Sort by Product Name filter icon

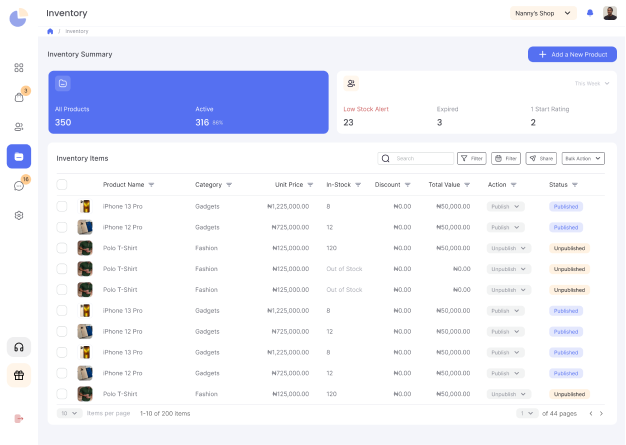151,185
